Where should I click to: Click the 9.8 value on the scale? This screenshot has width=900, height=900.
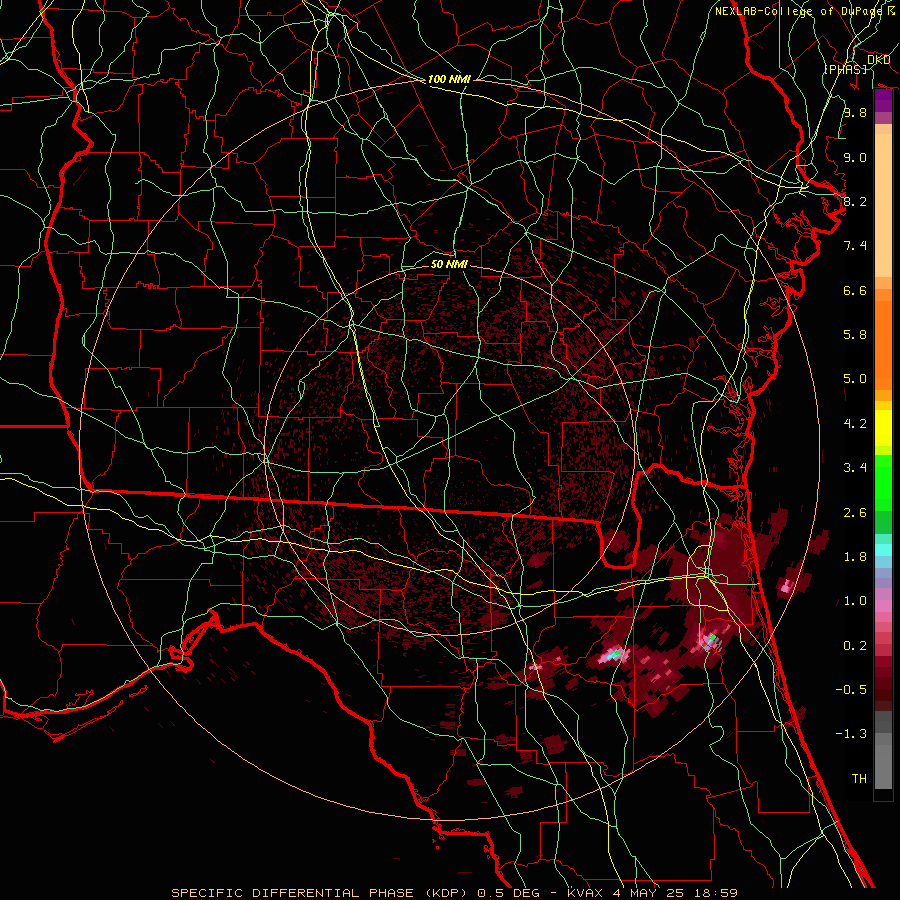coord(855,112)
